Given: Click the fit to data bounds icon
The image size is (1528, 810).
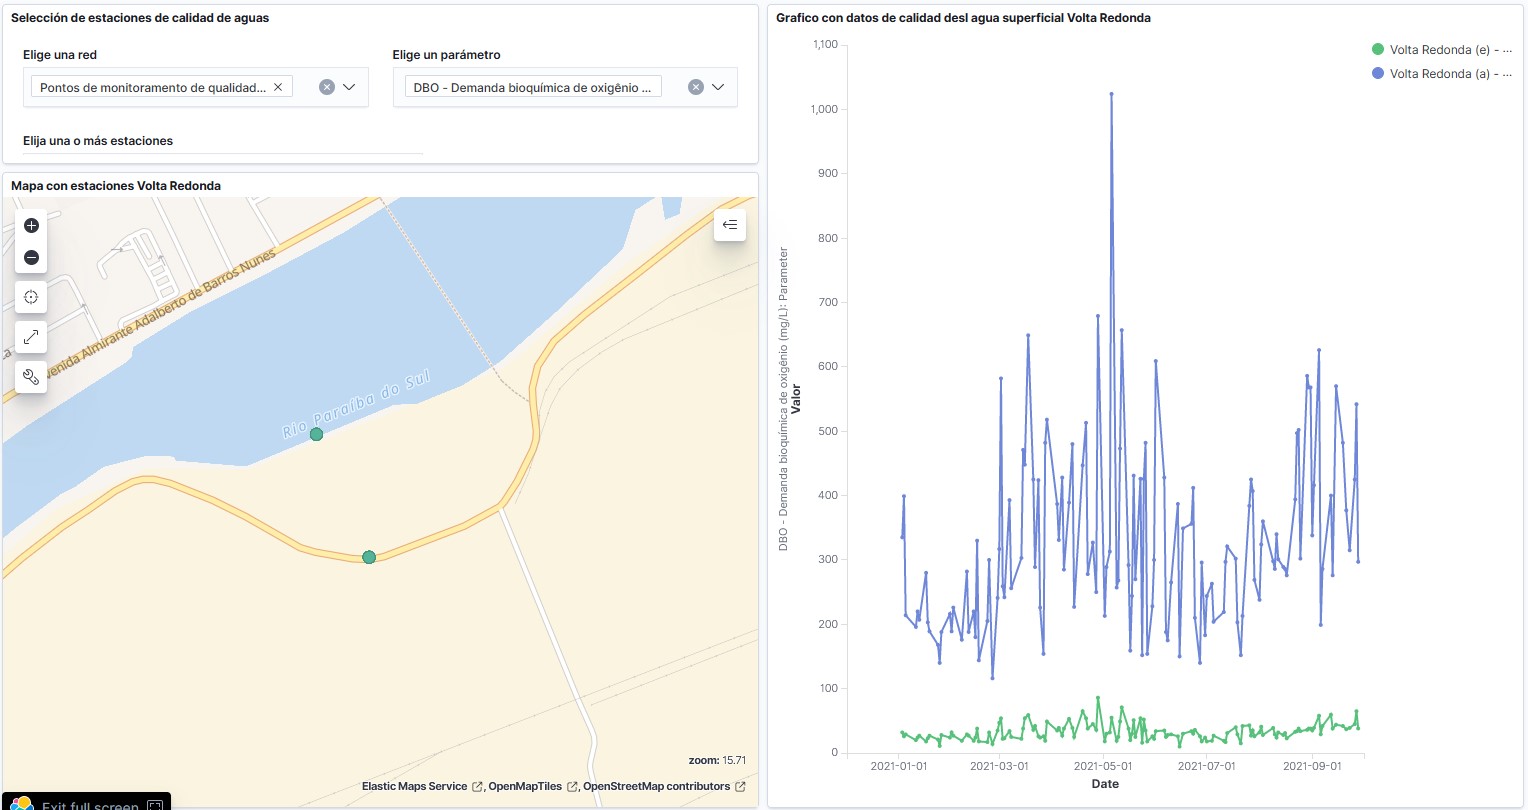Looking at the screenshot, I should coord(31,297).
